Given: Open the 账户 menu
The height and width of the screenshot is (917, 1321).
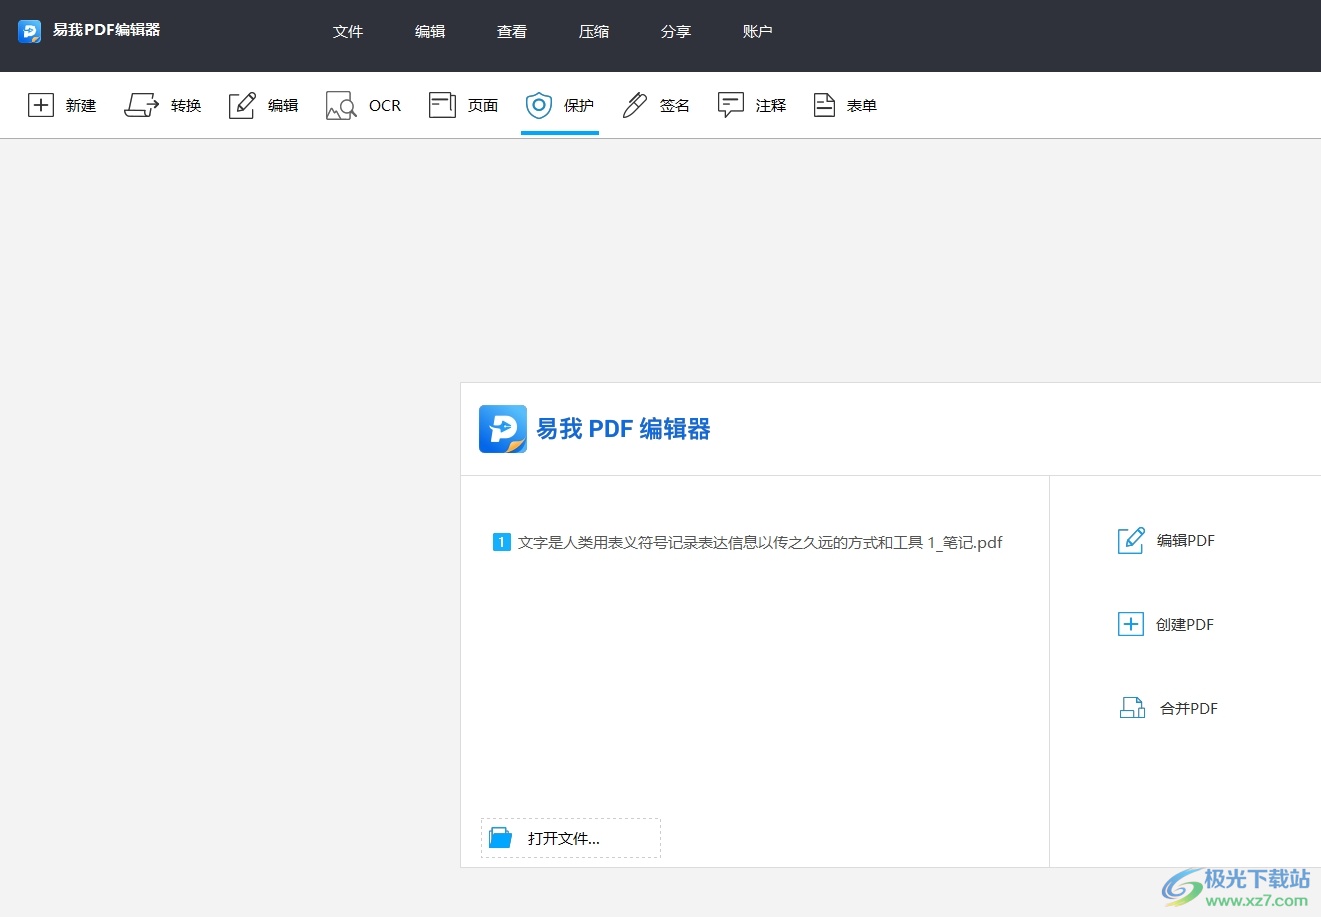Looking at the screenshot, I should (x=758, y=32).
